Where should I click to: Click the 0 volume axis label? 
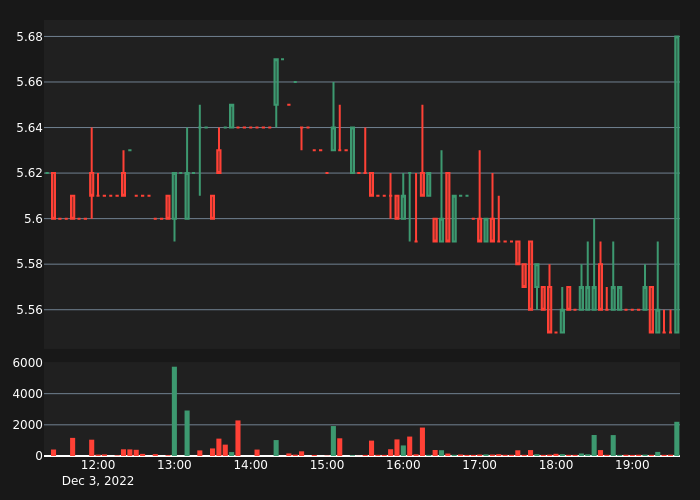(x=39, y=456)
